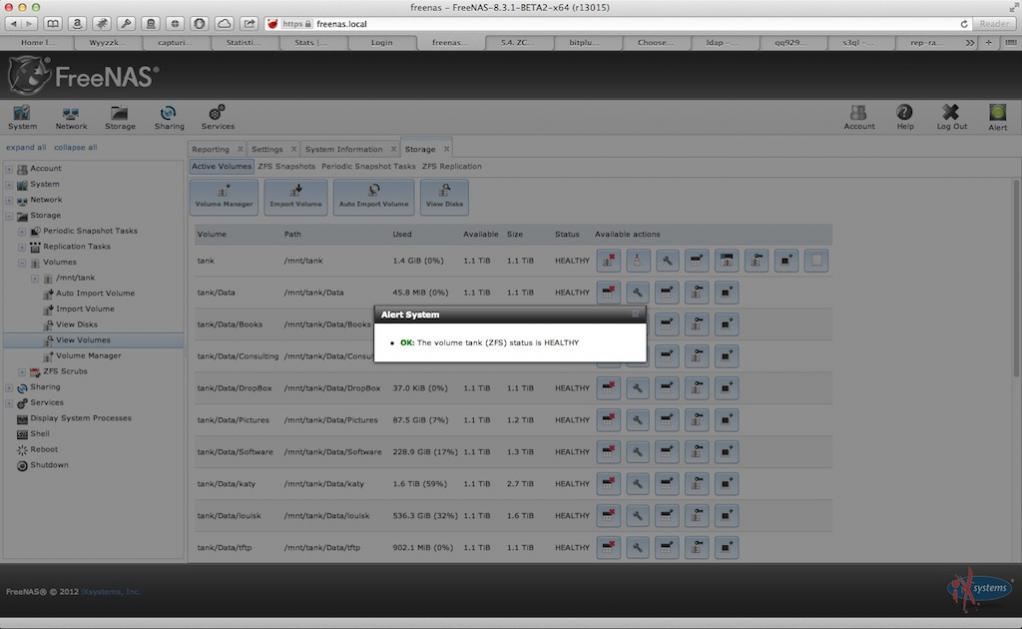Screen dimensions: 1022x629
Task: Click the first action icon in the tank row
Action: point(608,261)
